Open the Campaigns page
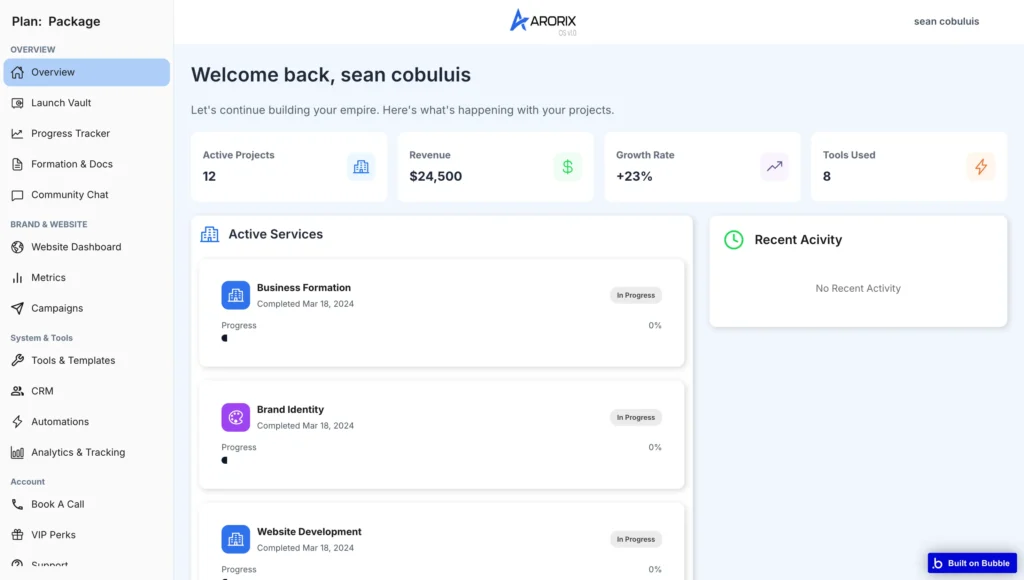Viewport: 1024px width, 580px height. [x=87, y=308]
